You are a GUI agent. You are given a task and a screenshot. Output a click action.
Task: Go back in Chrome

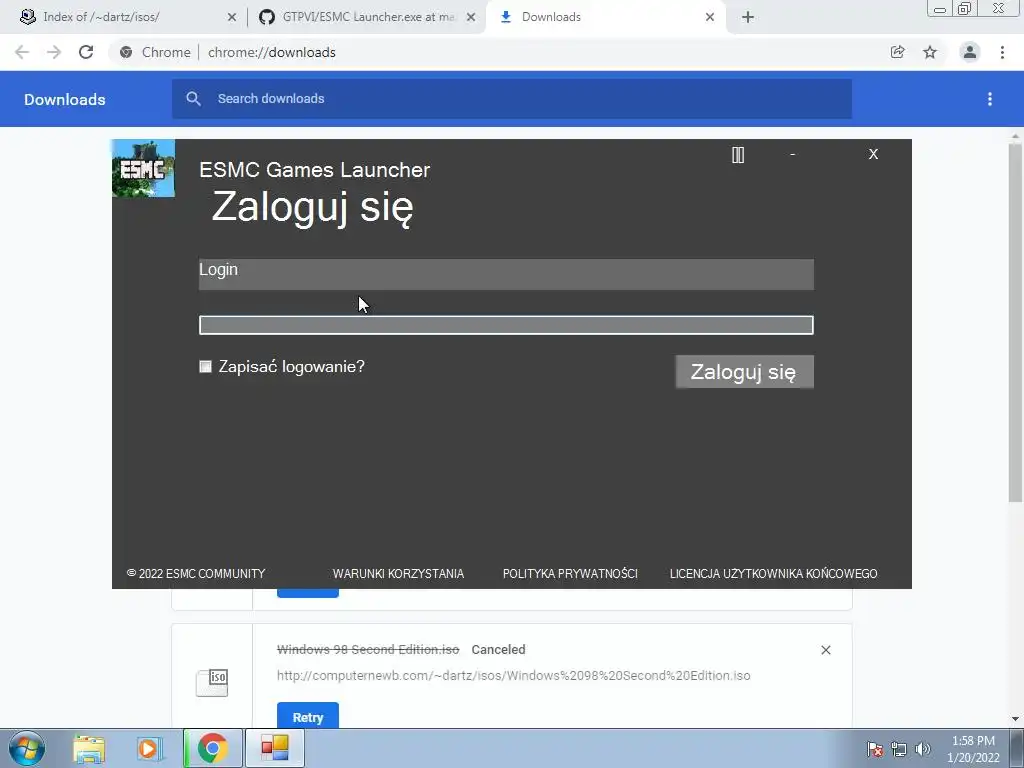(x=22, y=52)
